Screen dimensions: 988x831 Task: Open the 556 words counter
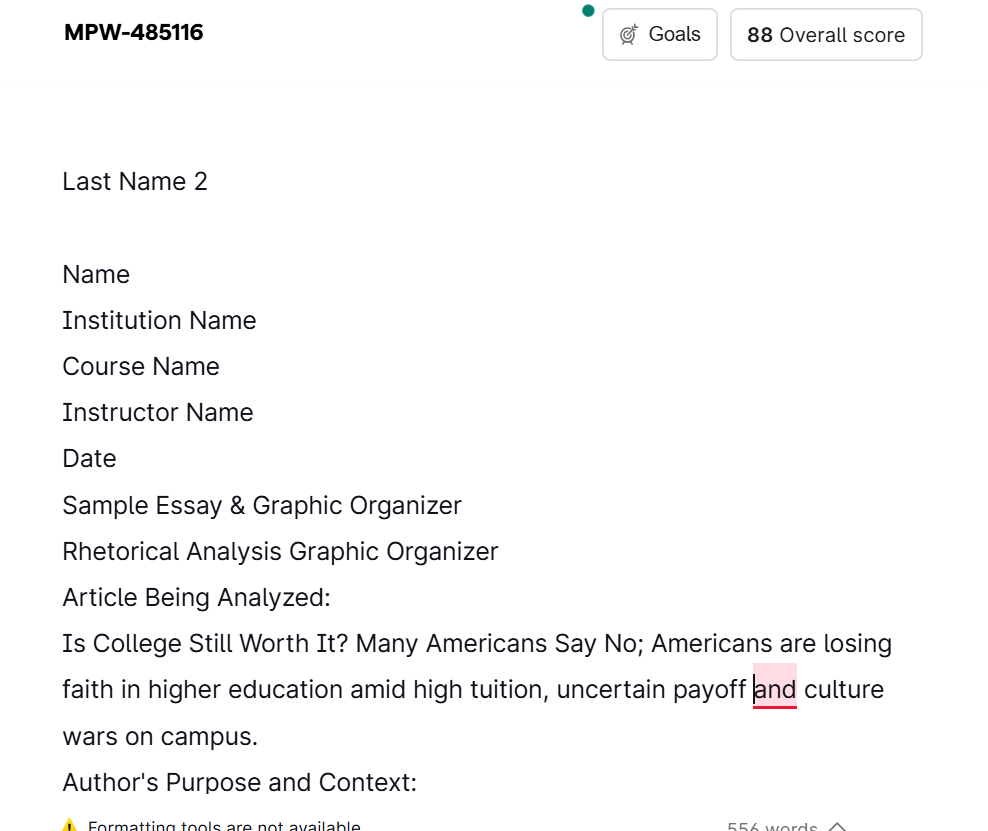pos(772,826)
